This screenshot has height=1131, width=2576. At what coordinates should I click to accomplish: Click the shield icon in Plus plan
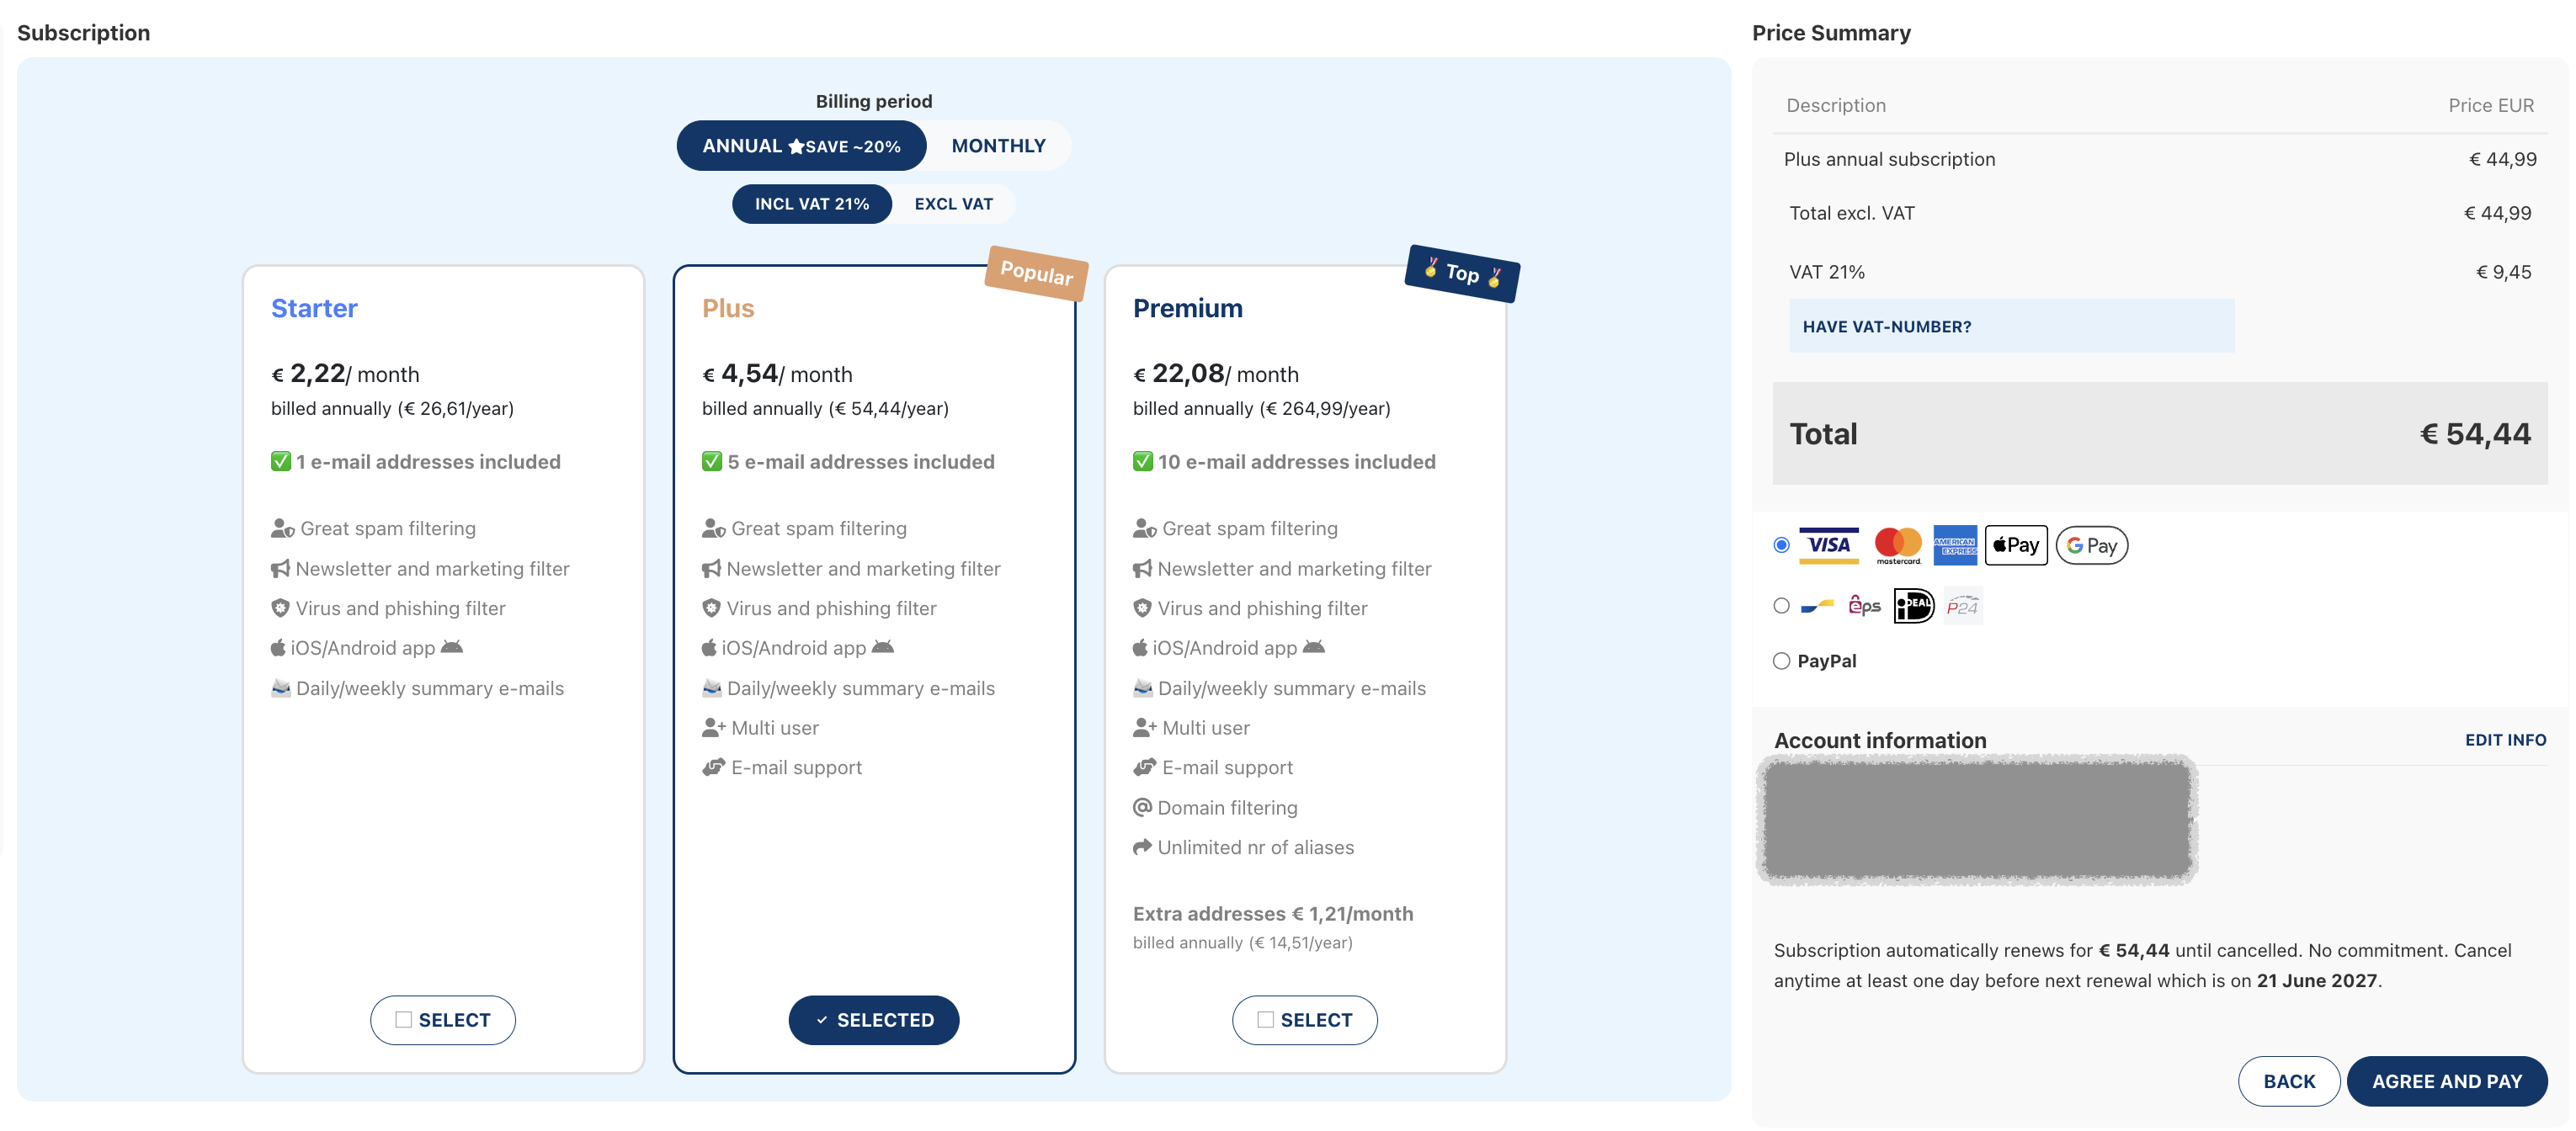[711, 608]
